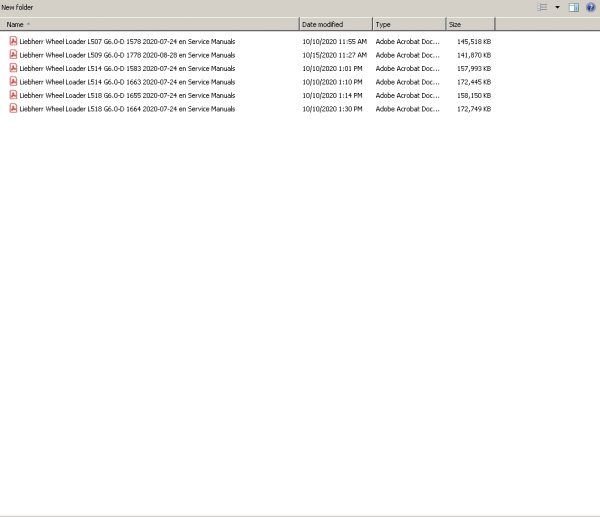Click size value 172,749 KB
Screen dimensions: 600x517
pyautogui.click(x=474, y=109)
